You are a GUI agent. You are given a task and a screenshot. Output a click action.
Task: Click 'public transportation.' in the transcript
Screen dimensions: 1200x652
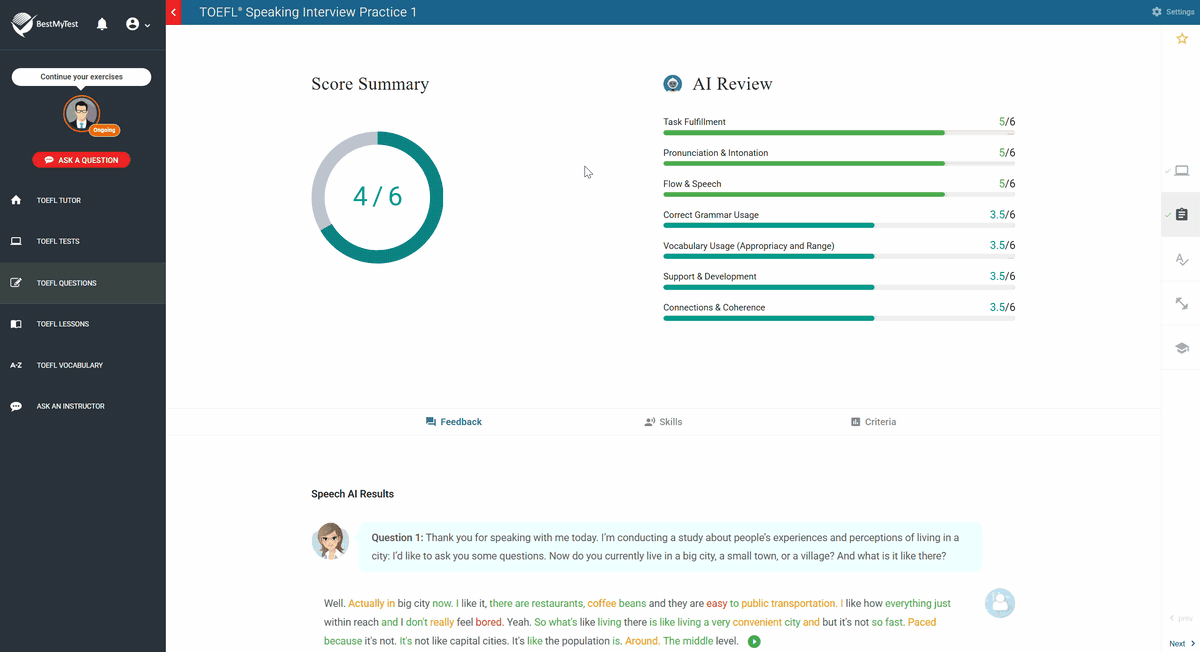click(789, 604)
